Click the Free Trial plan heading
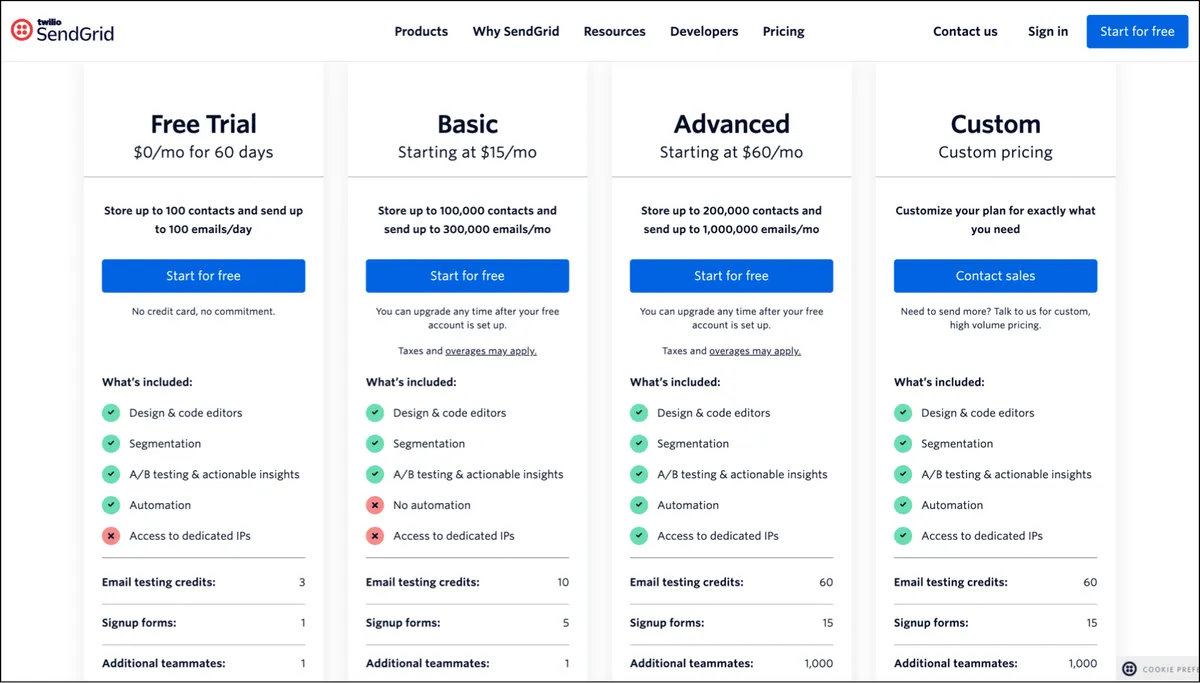The width and height of the screenshot is (1200, 683). point(203,124)
